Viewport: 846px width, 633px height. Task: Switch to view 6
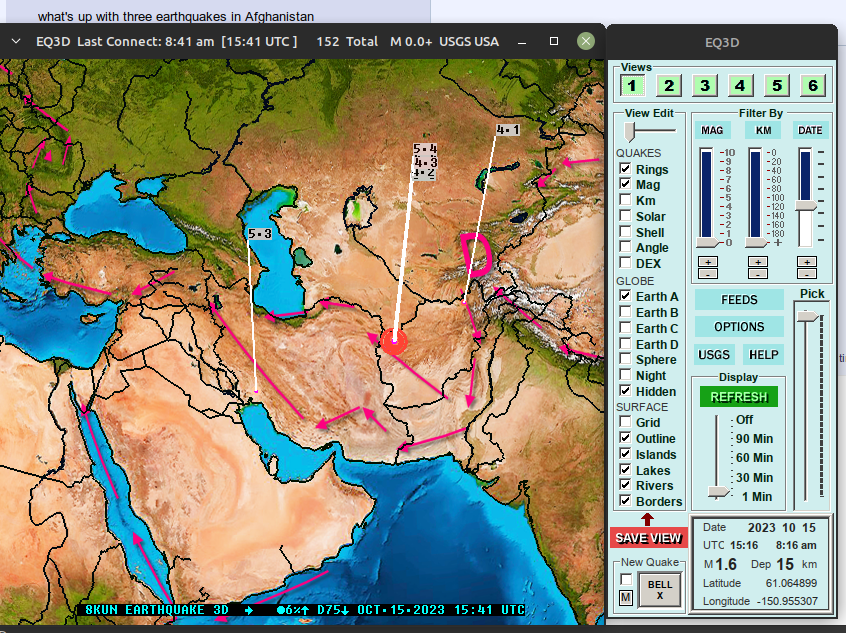(x=813, y=85)
